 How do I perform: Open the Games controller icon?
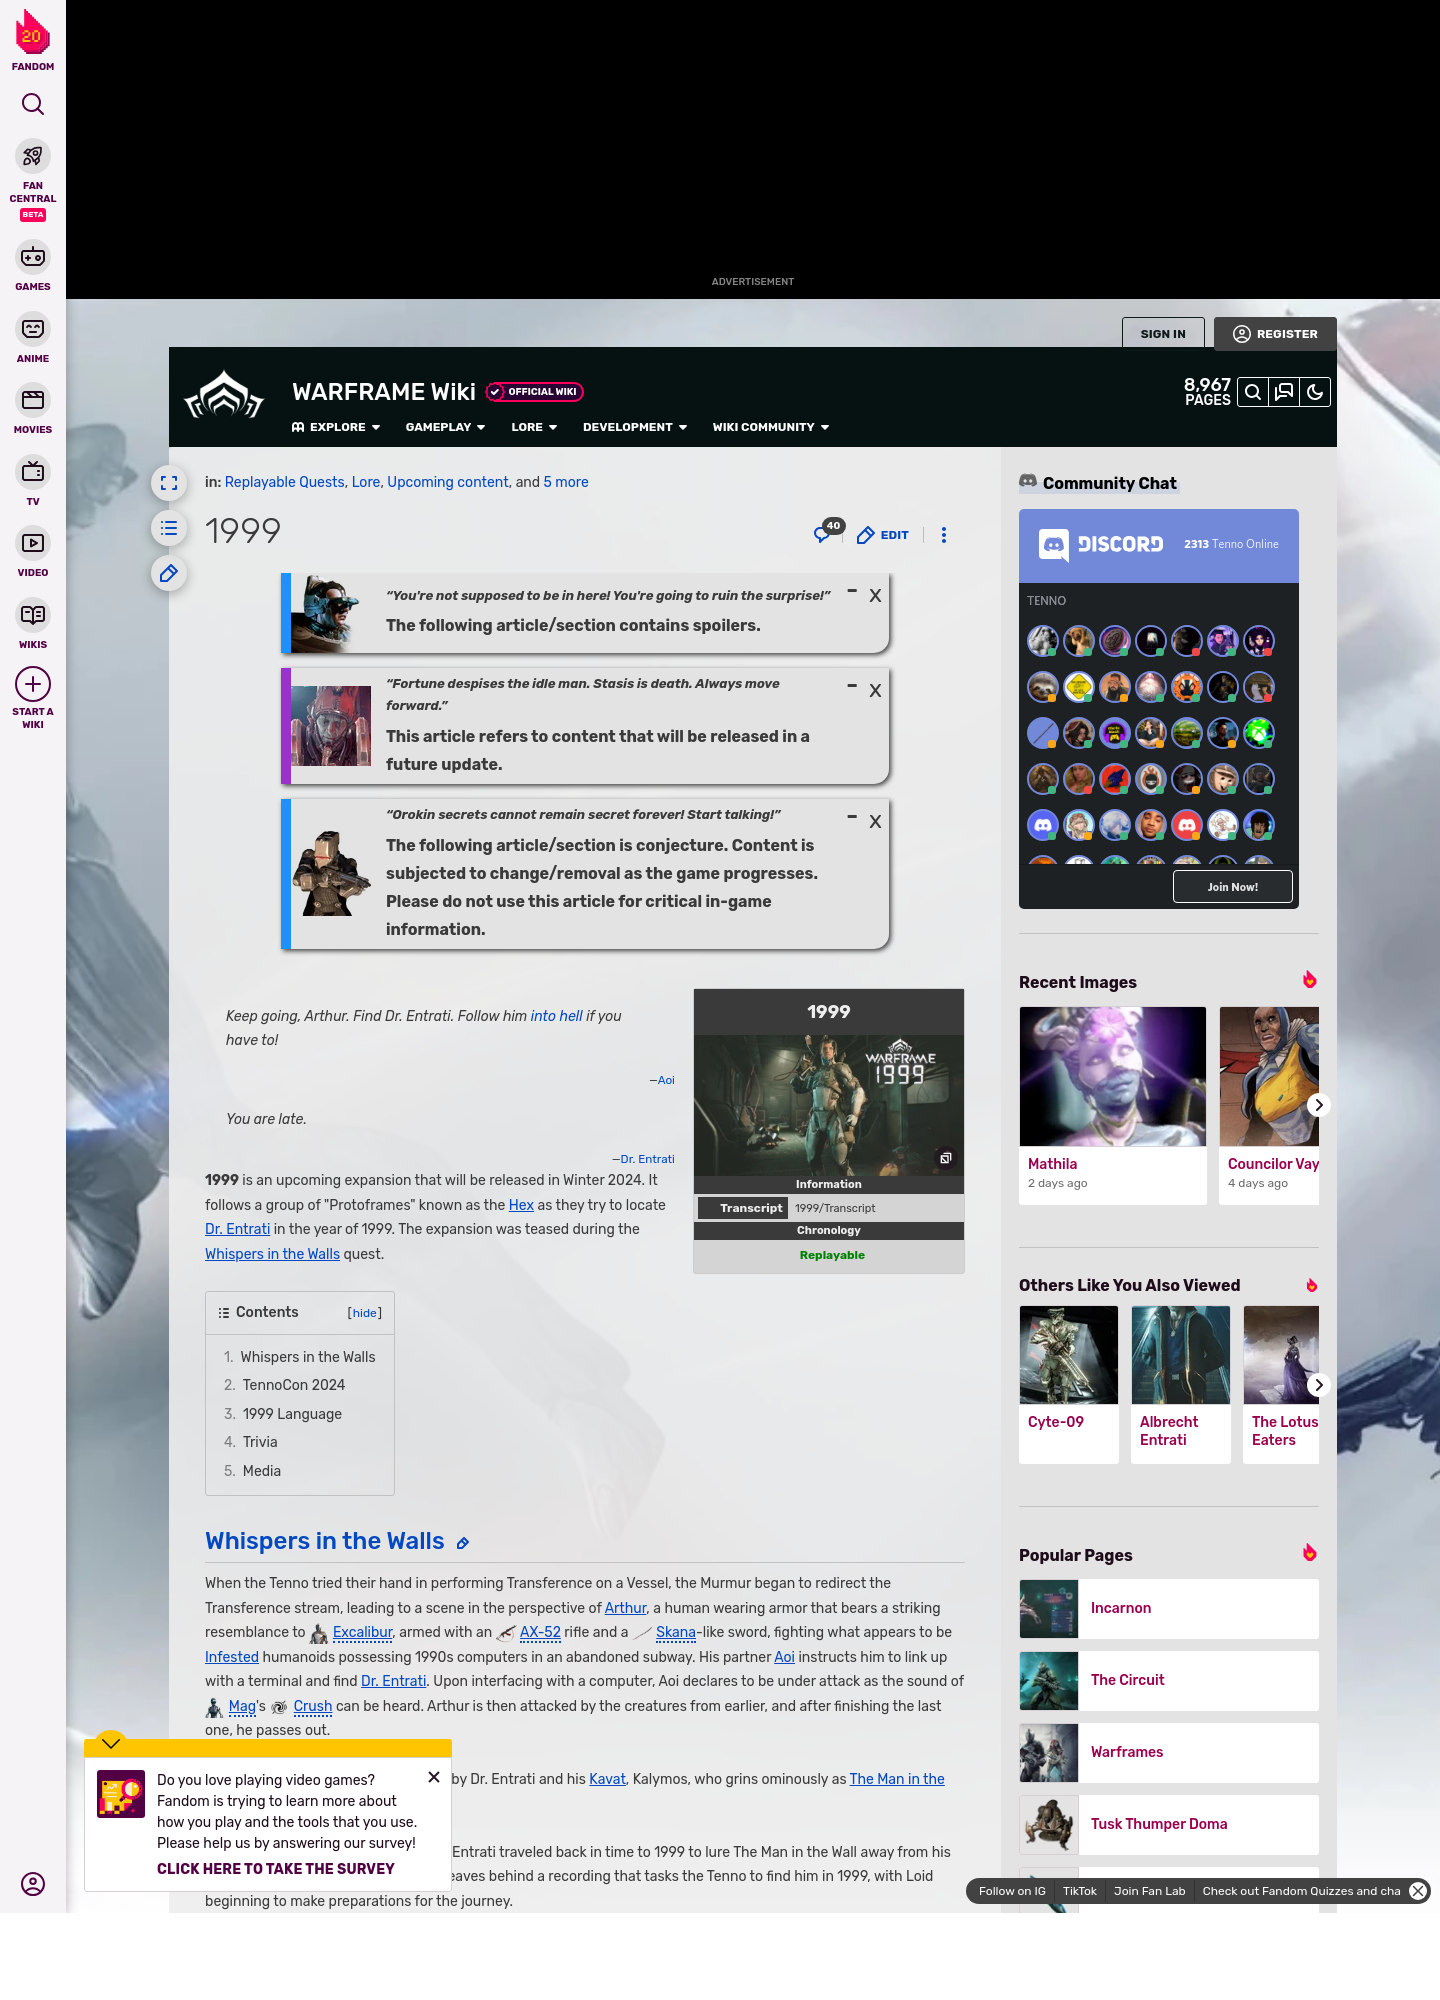pyautogui.click(x=33, y=257)
